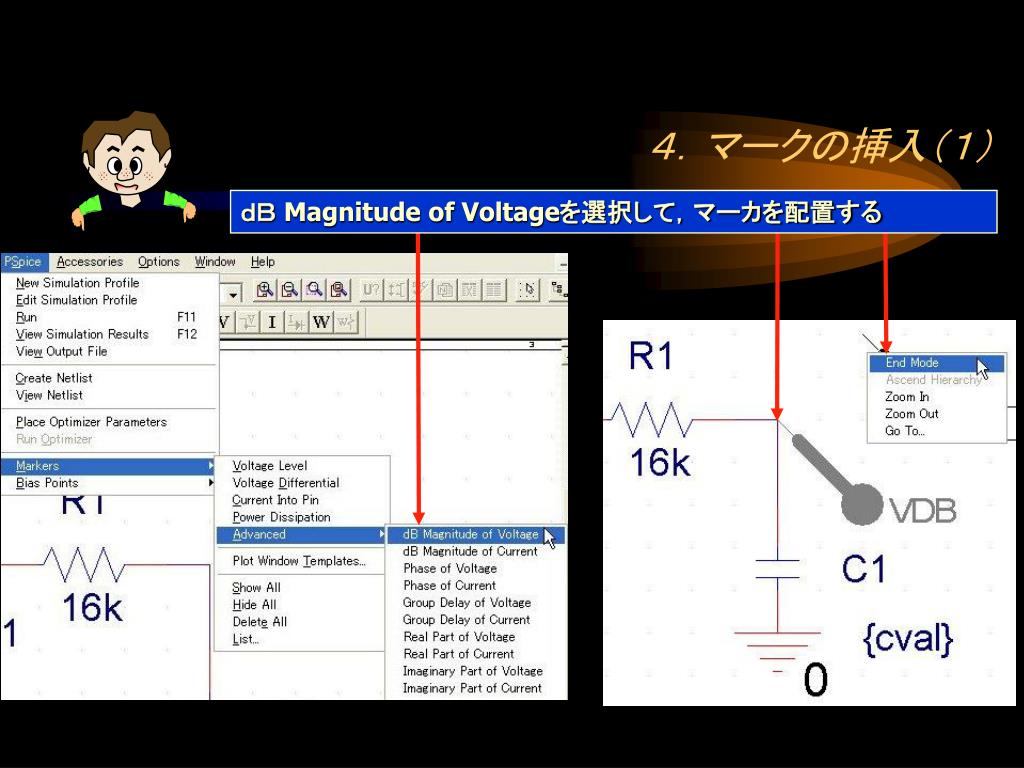Click the current-on-selected-part toggle icon
This screenshot has height=768, width=1024.
point(296,322)
